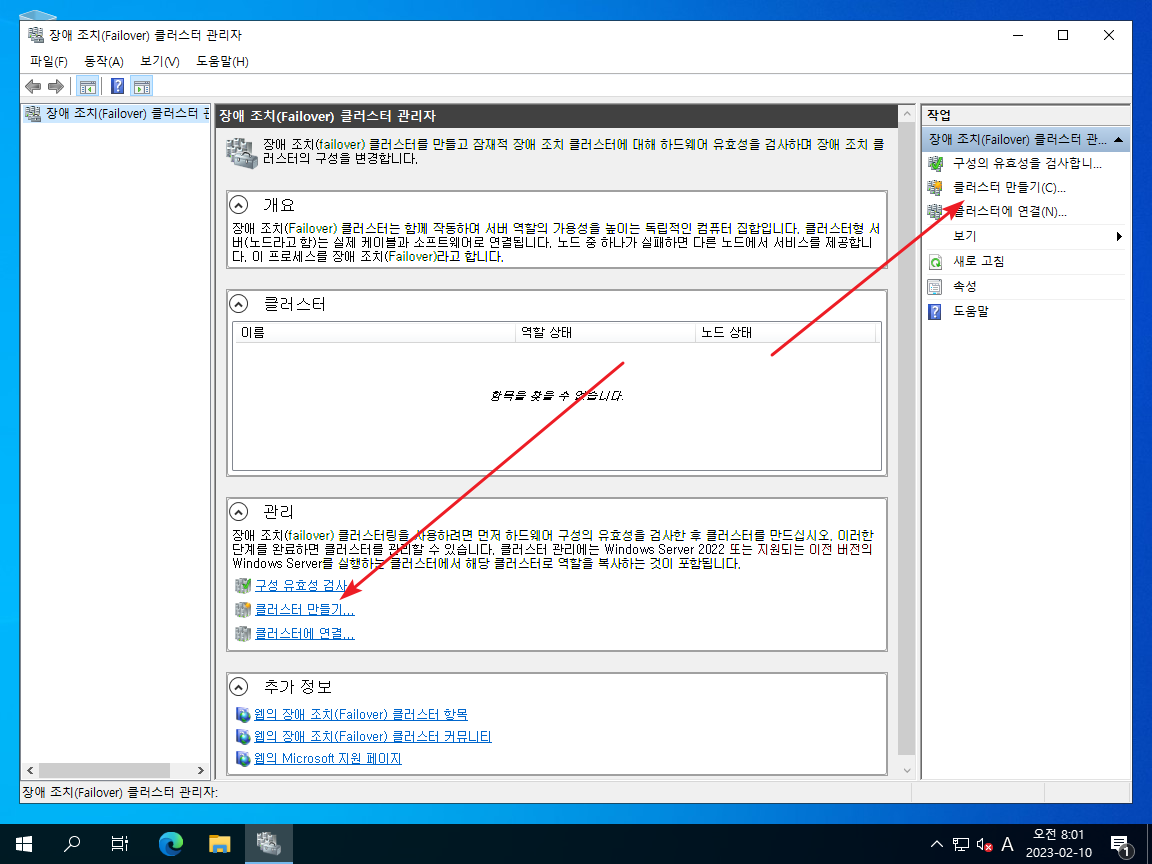Open the 보기 submenu arrow in actions
The width and height of the screenshot is (1152, 864).
coord(1119,236)
